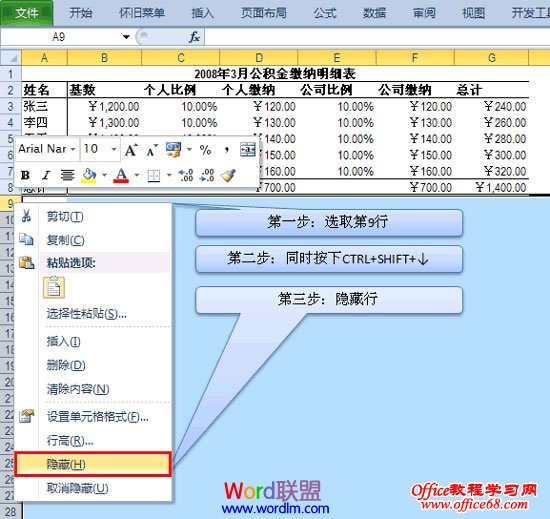
Task: Choose 插入(I) in the context menu
Action: pyautogui.click(x=93, y=341)
